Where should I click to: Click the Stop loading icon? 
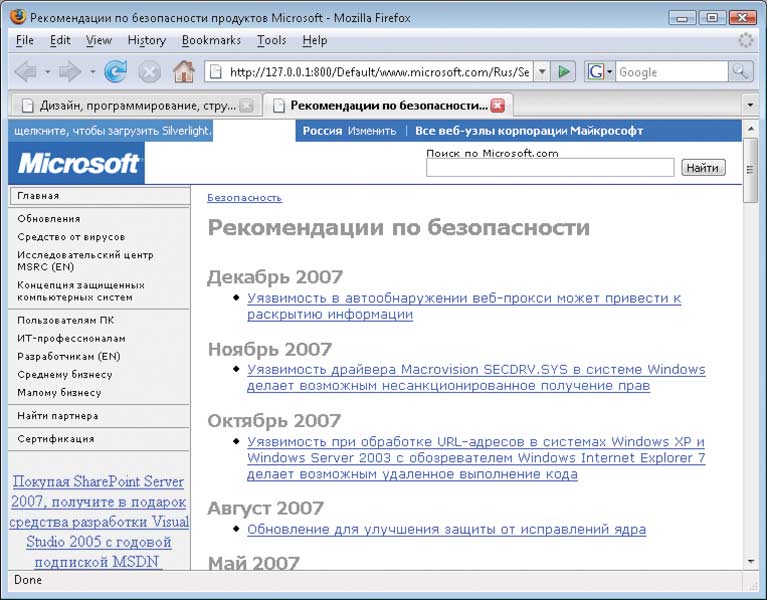coord(149,72)
